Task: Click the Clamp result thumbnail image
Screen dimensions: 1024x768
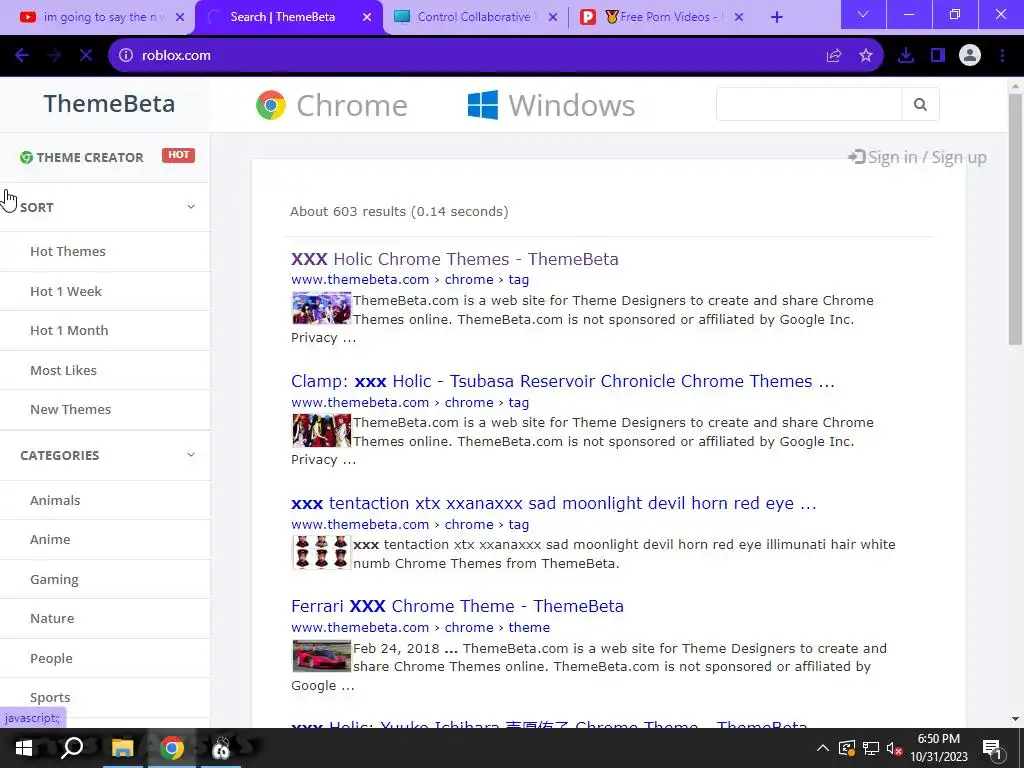Action: pos(321,430)
